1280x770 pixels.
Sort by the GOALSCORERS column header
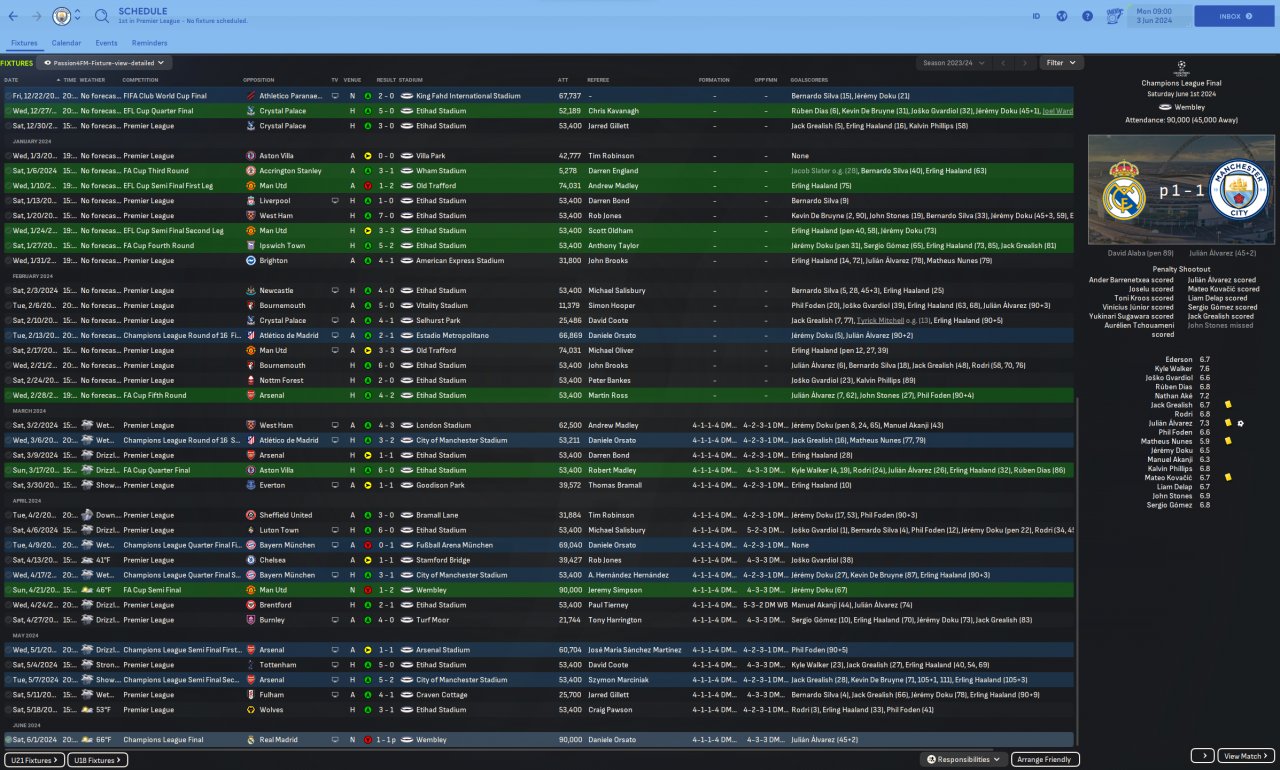pyautogui.click(x=807, y=80)
